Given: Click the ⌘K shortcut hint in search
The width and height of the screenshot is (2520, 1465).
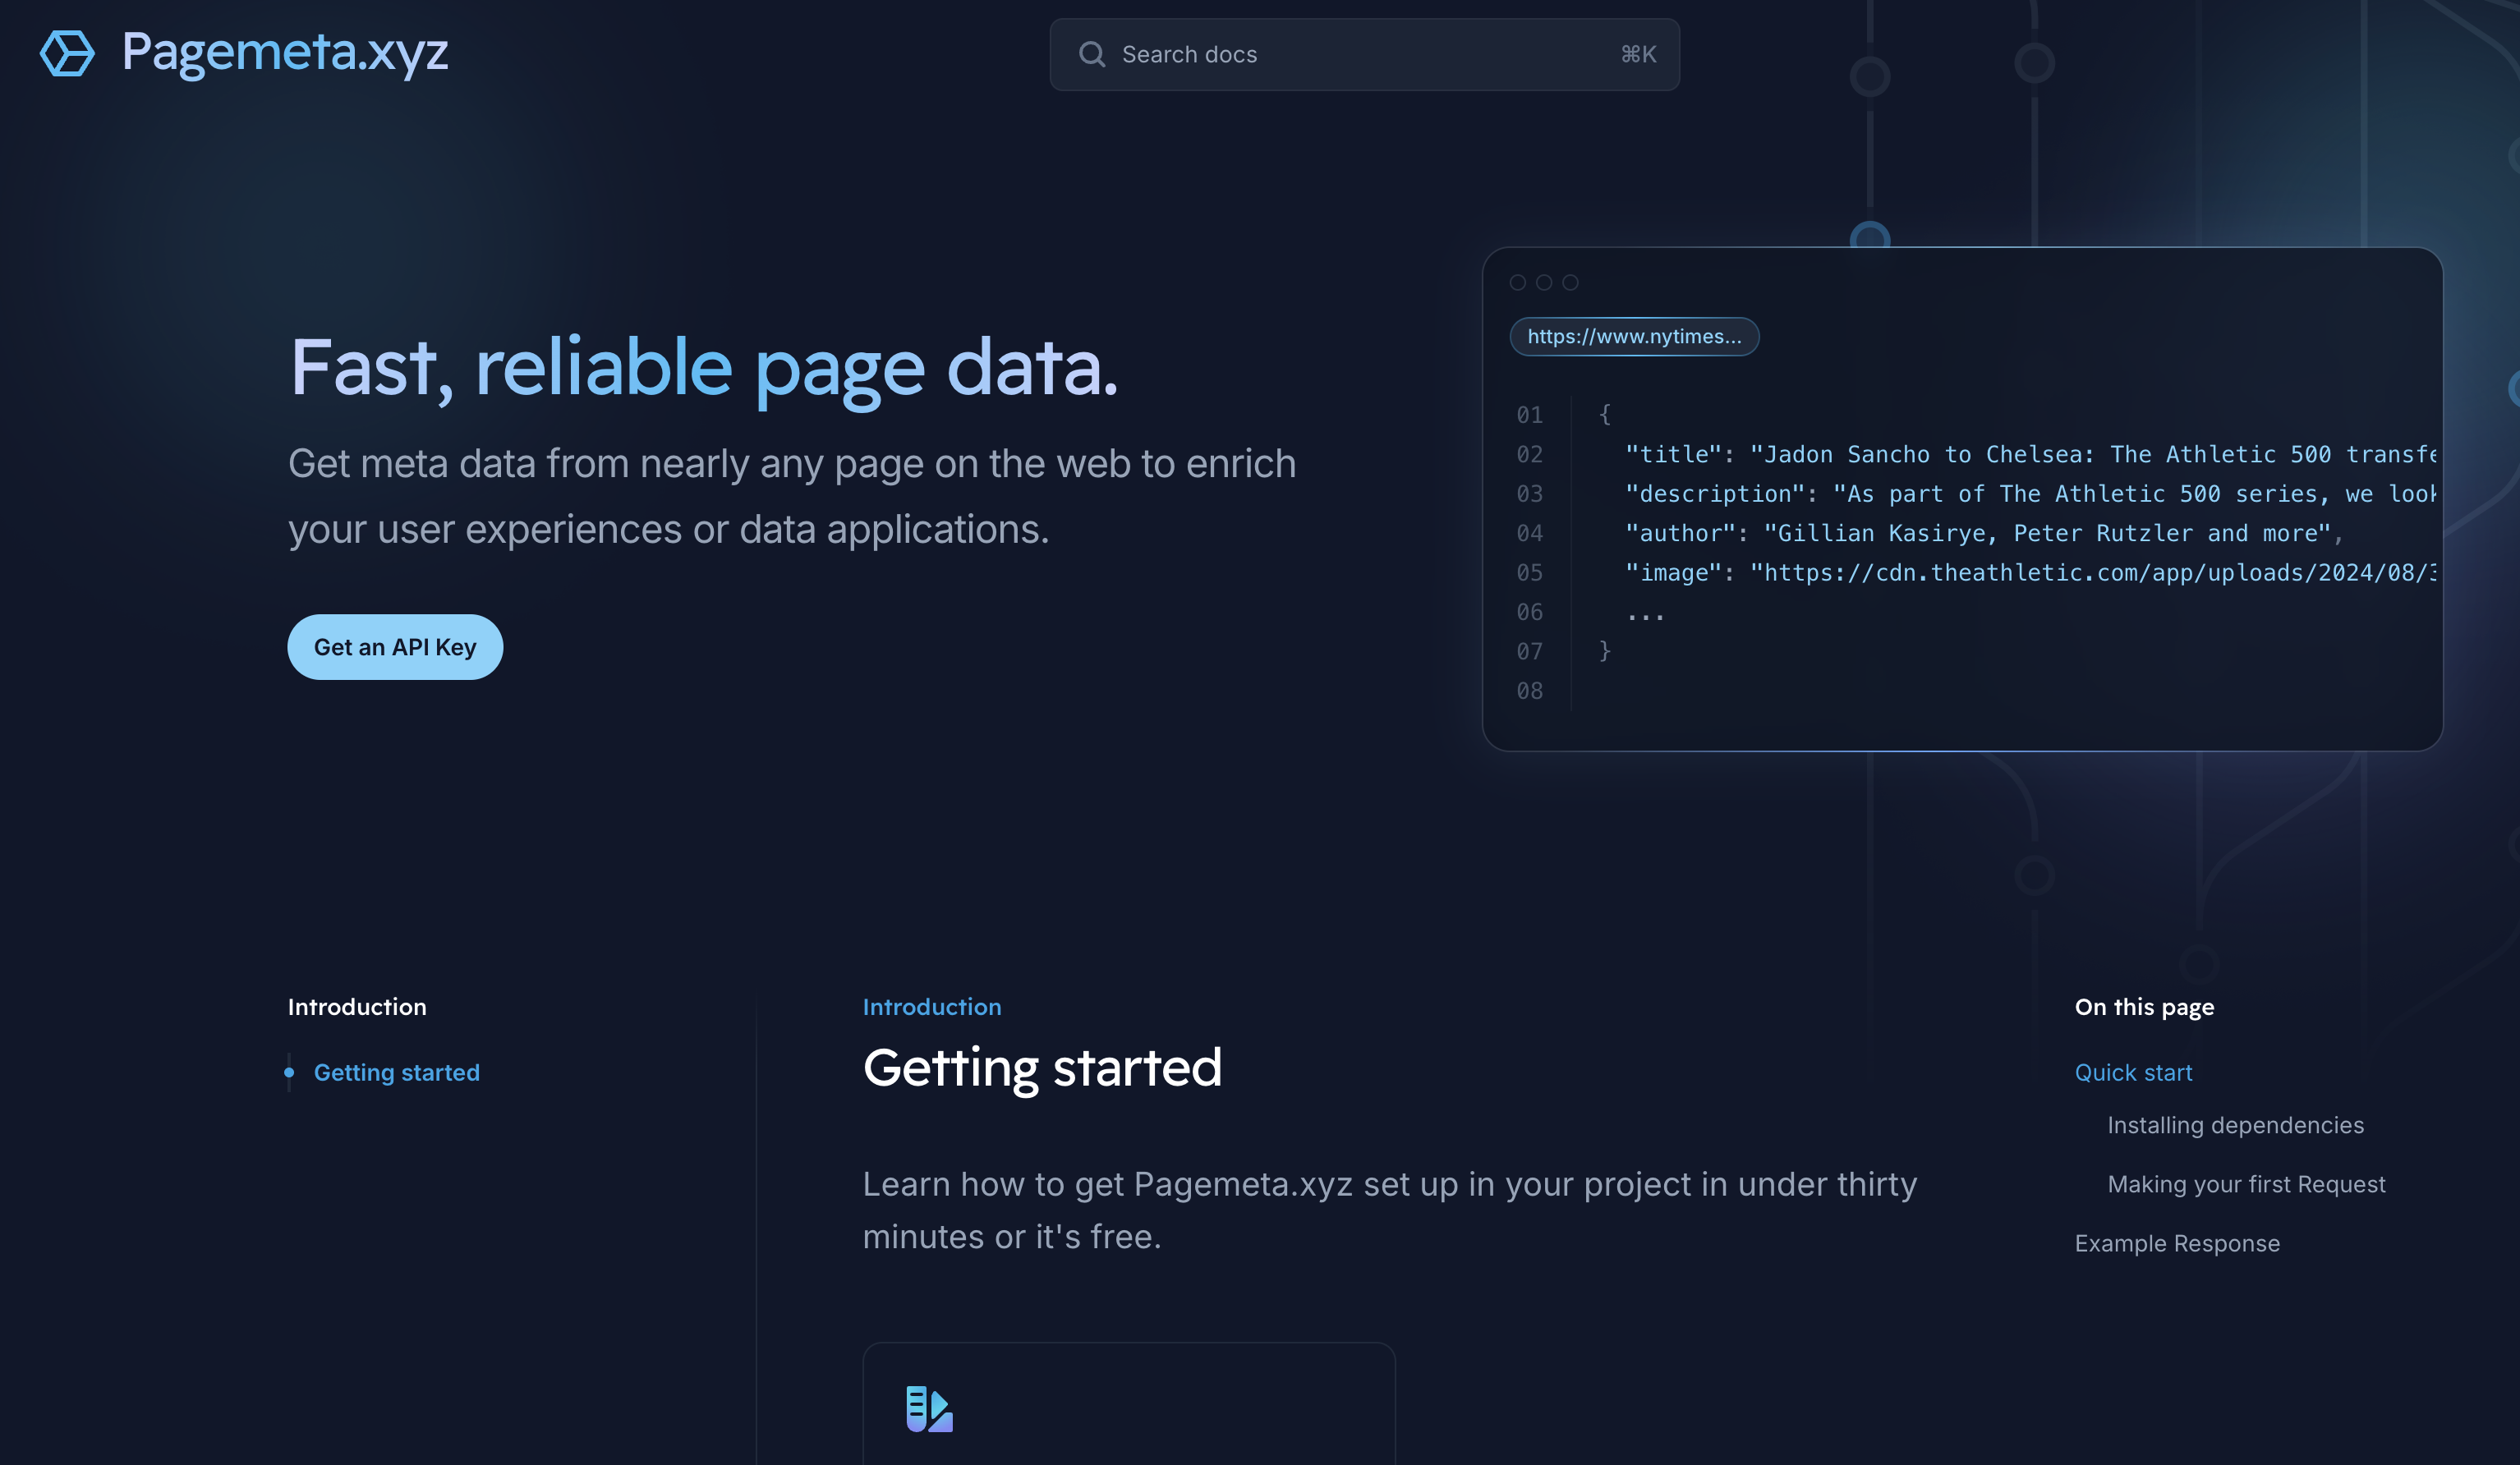Looking at the screenshot, I should (1637, 54).
